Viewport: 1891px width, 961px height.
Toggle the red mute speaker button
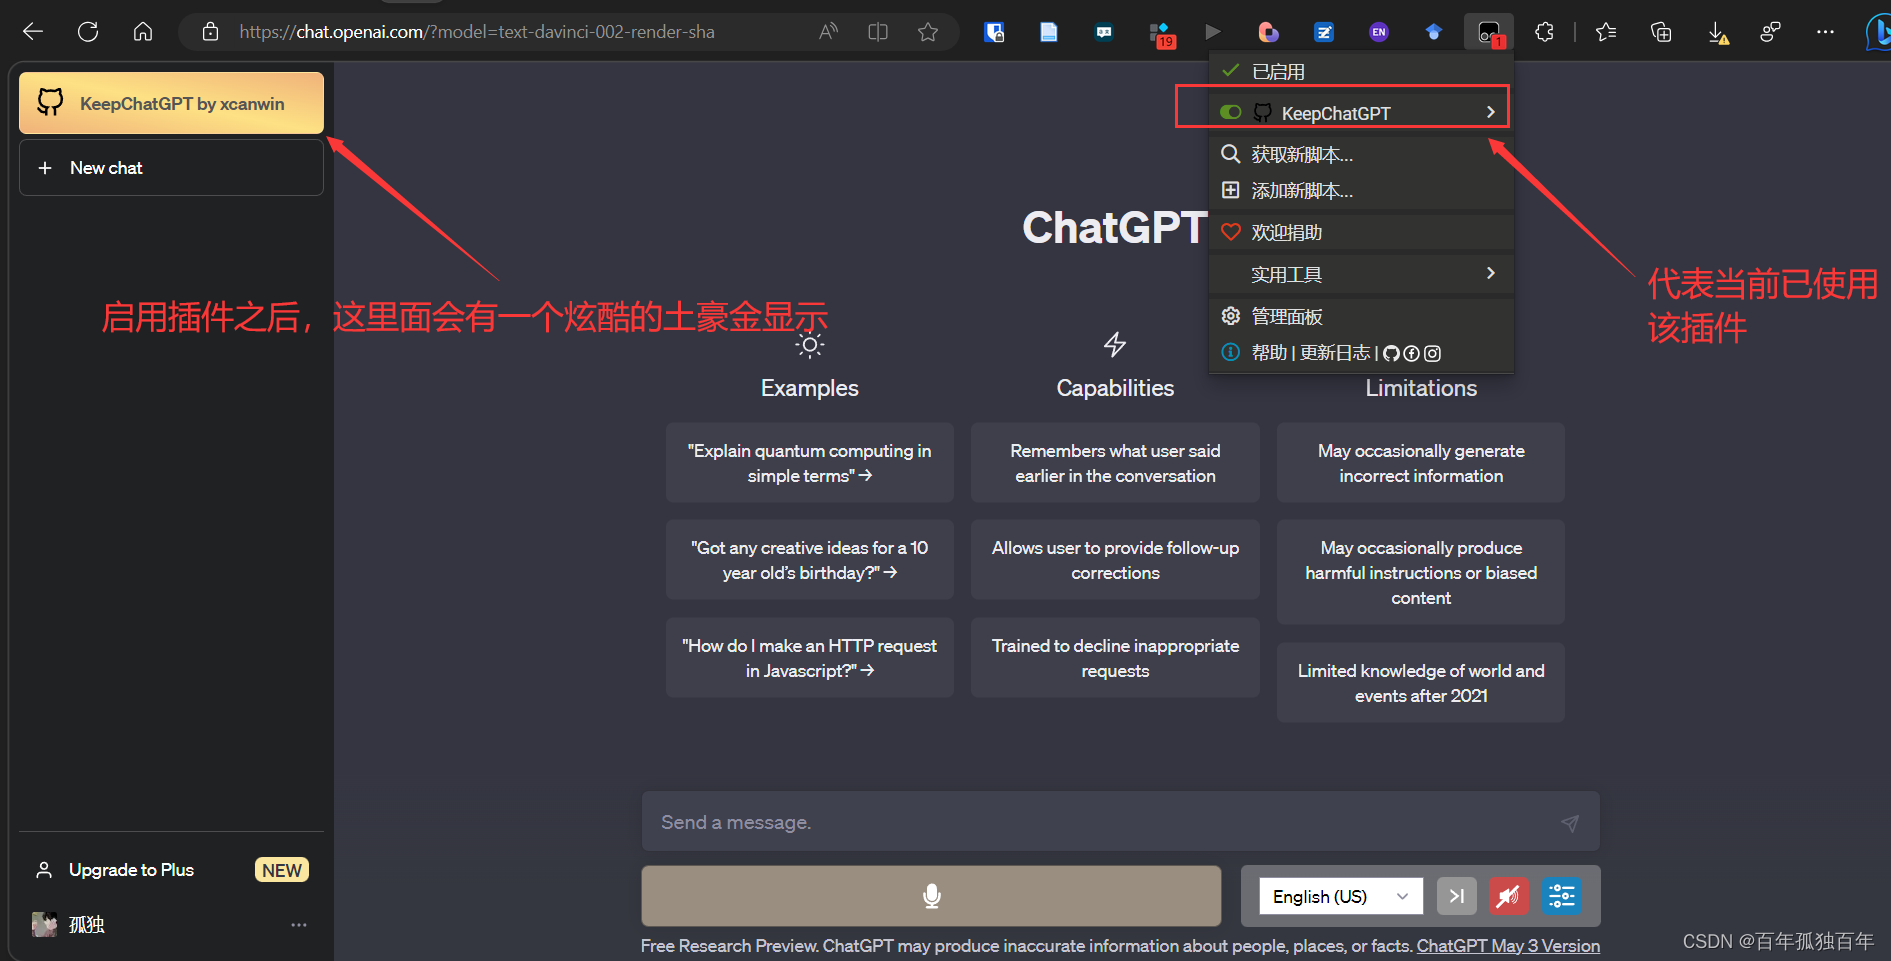(1508, 896)
